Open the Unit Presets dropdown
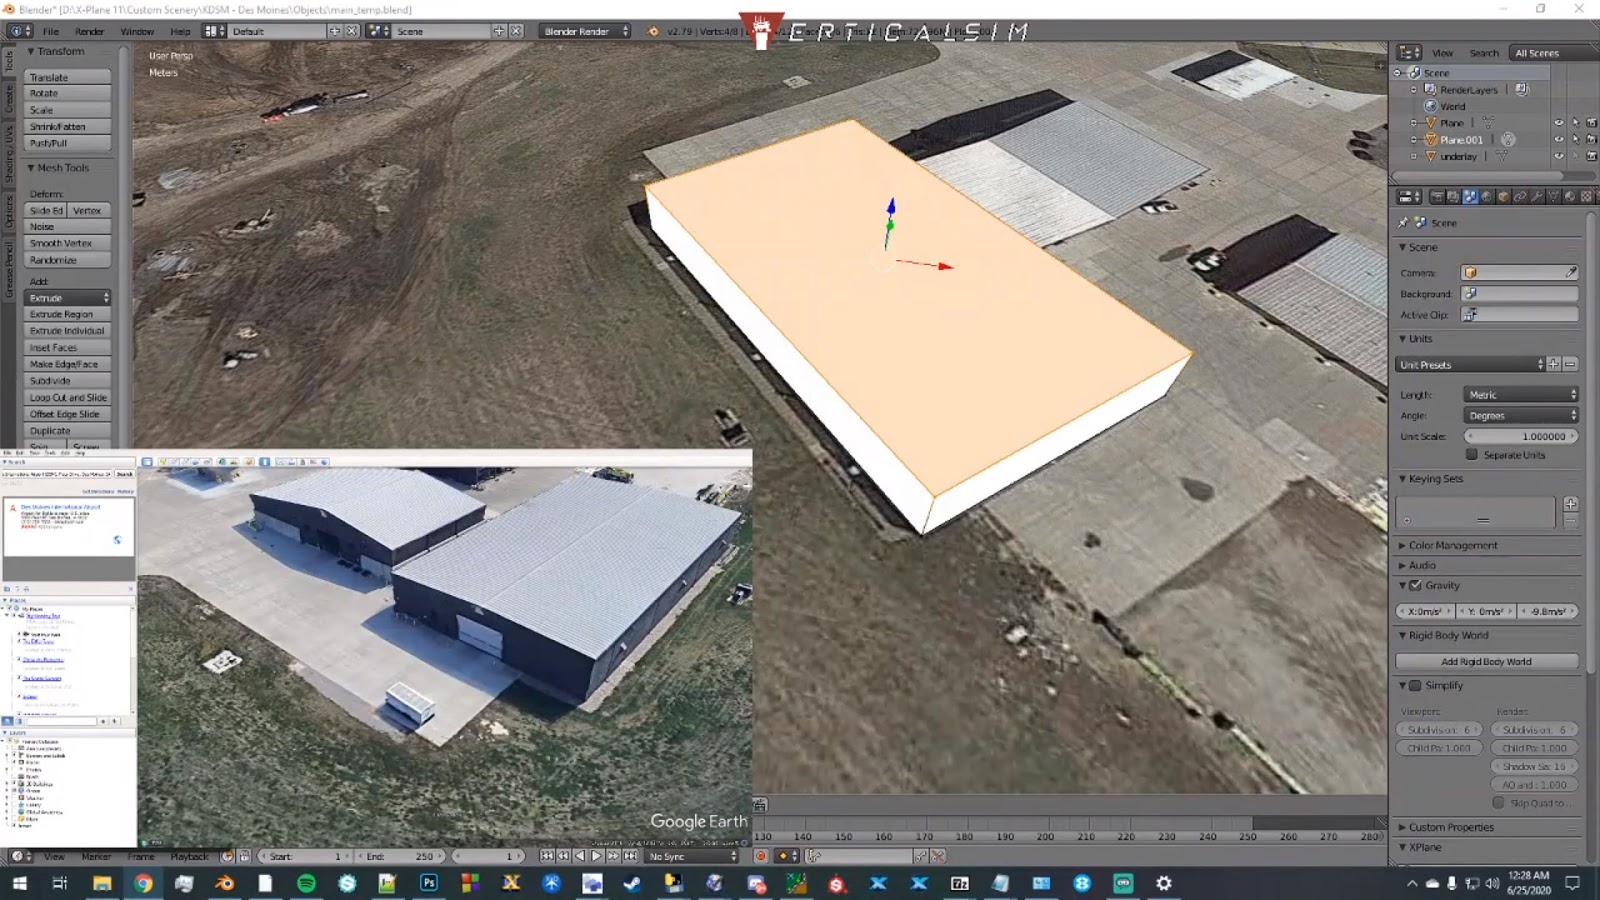The height and width of the screenshot is (900, 1600). tap(1470, 365)
